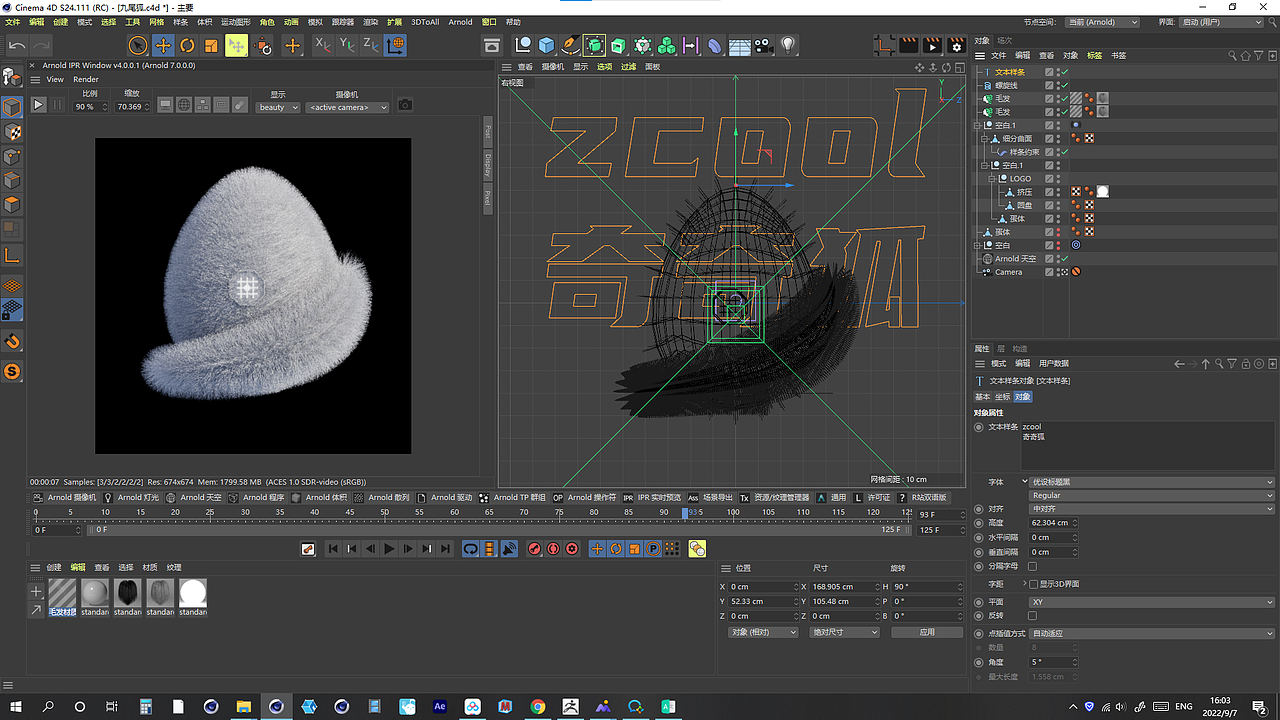Click the record active objects keyframe button
The width and height of the screenshot is (1280, 720).
pyautogui.click(x=535, y=548)
